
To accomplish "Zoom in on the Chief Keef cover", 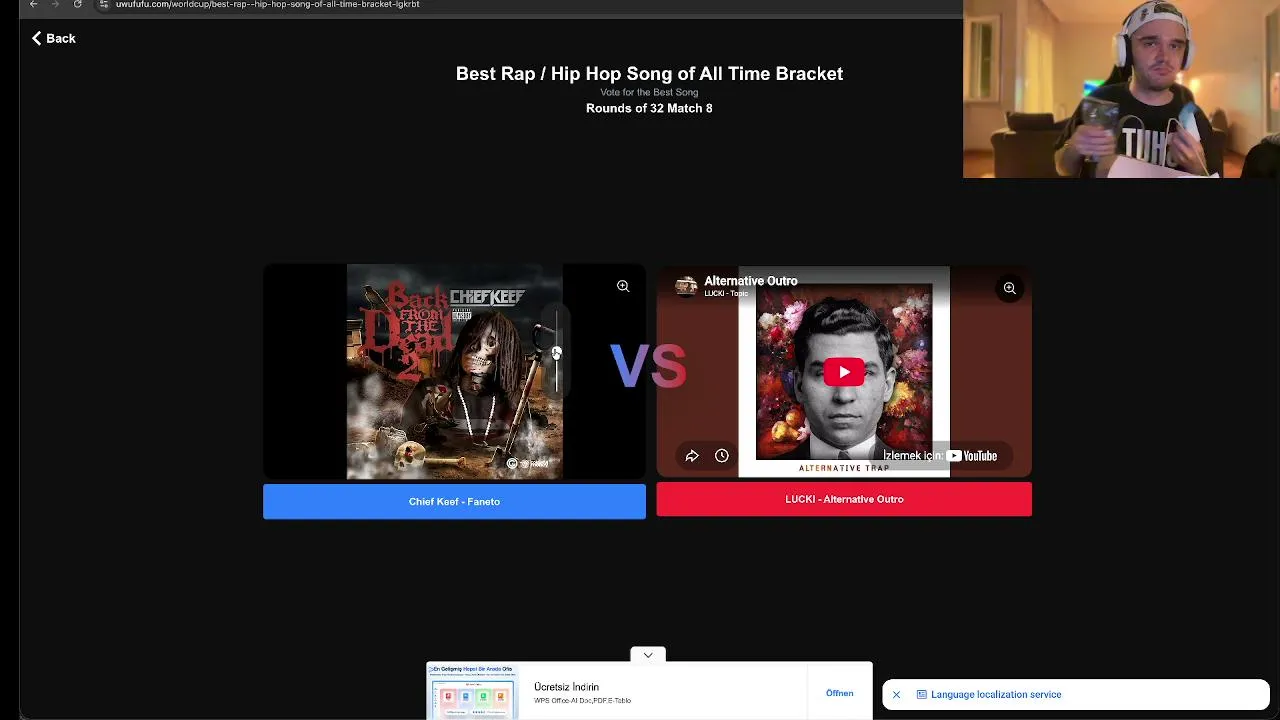I will pos(623,286).
